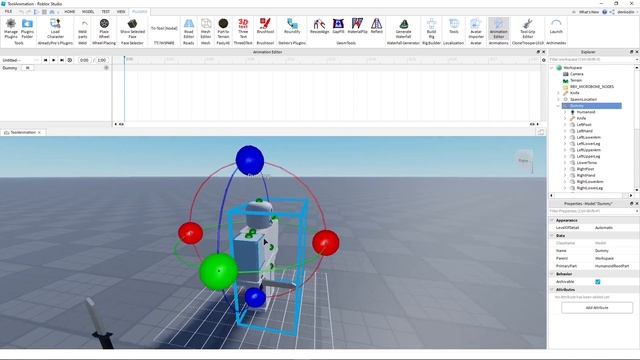Toggle the Animation Editor plugin
The height and width of the screenshot is (360, 640).
pos(498,28)
